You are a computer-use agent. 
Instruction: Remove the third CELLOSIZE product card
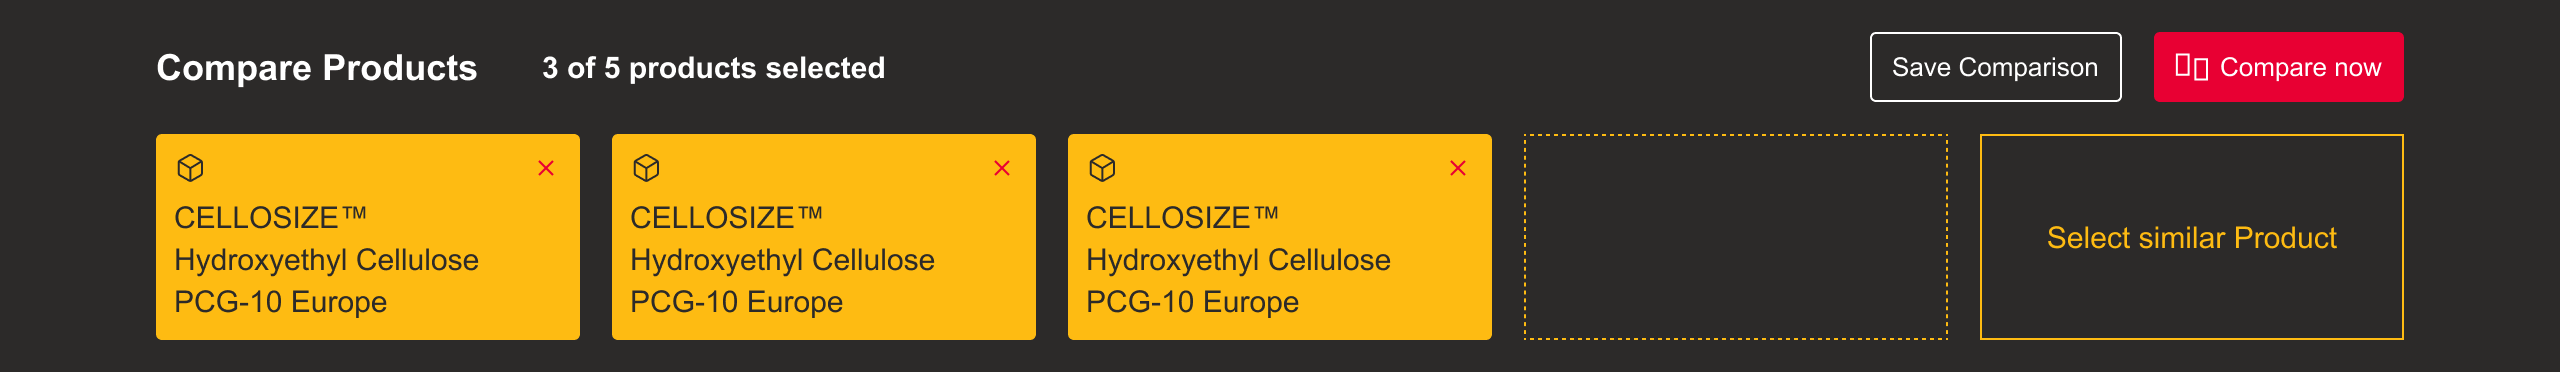click(x=1458, y=168)
